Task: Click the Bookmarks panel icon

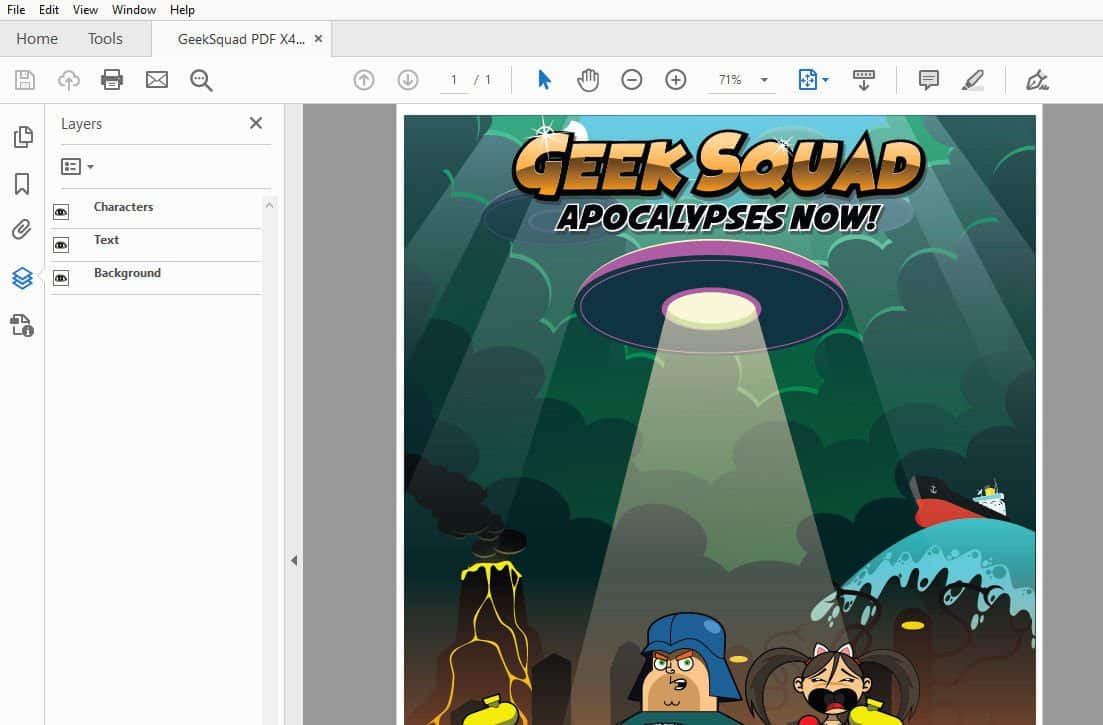Action: point(22,183)
